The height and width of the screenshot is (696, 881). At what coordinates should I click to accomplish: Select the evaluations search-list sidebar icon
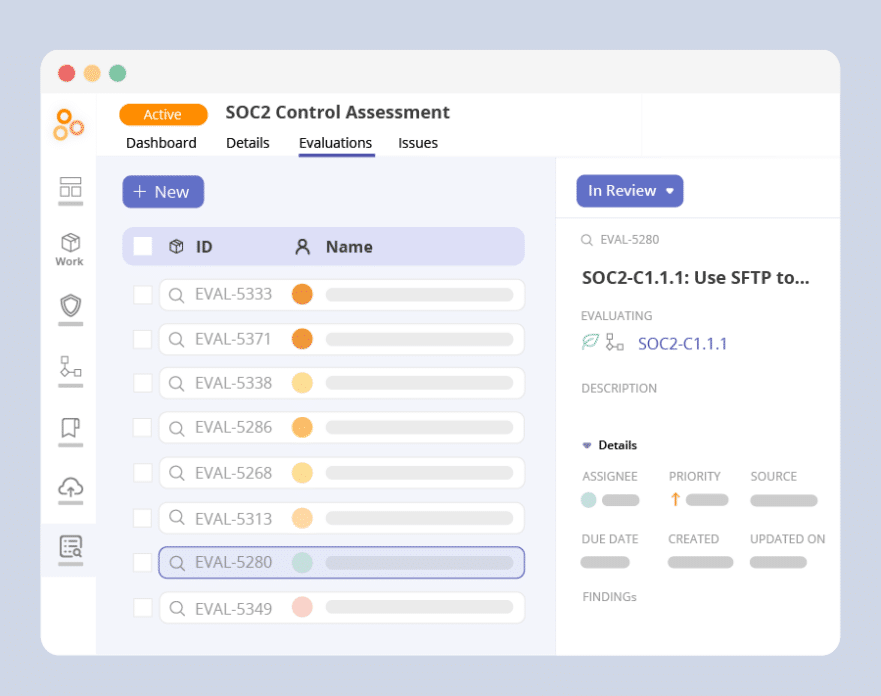(70, 547)
